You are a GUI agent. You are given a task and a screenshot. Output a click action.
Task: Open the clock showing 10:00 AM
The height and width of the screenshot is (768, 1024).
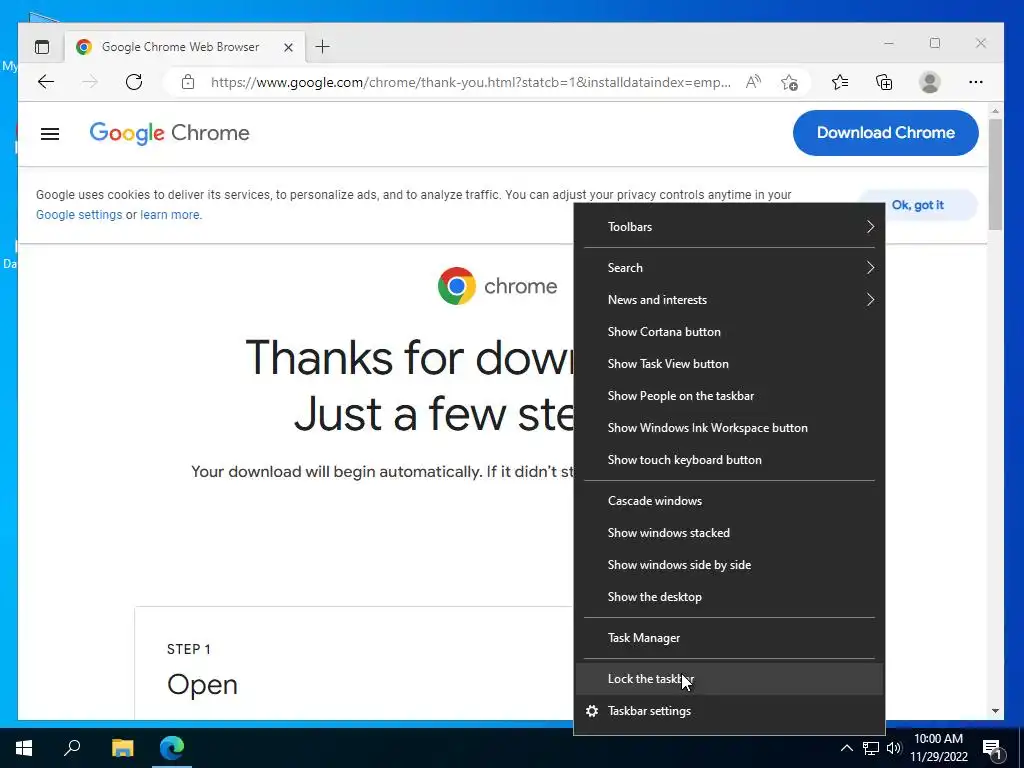click(939, 748)
